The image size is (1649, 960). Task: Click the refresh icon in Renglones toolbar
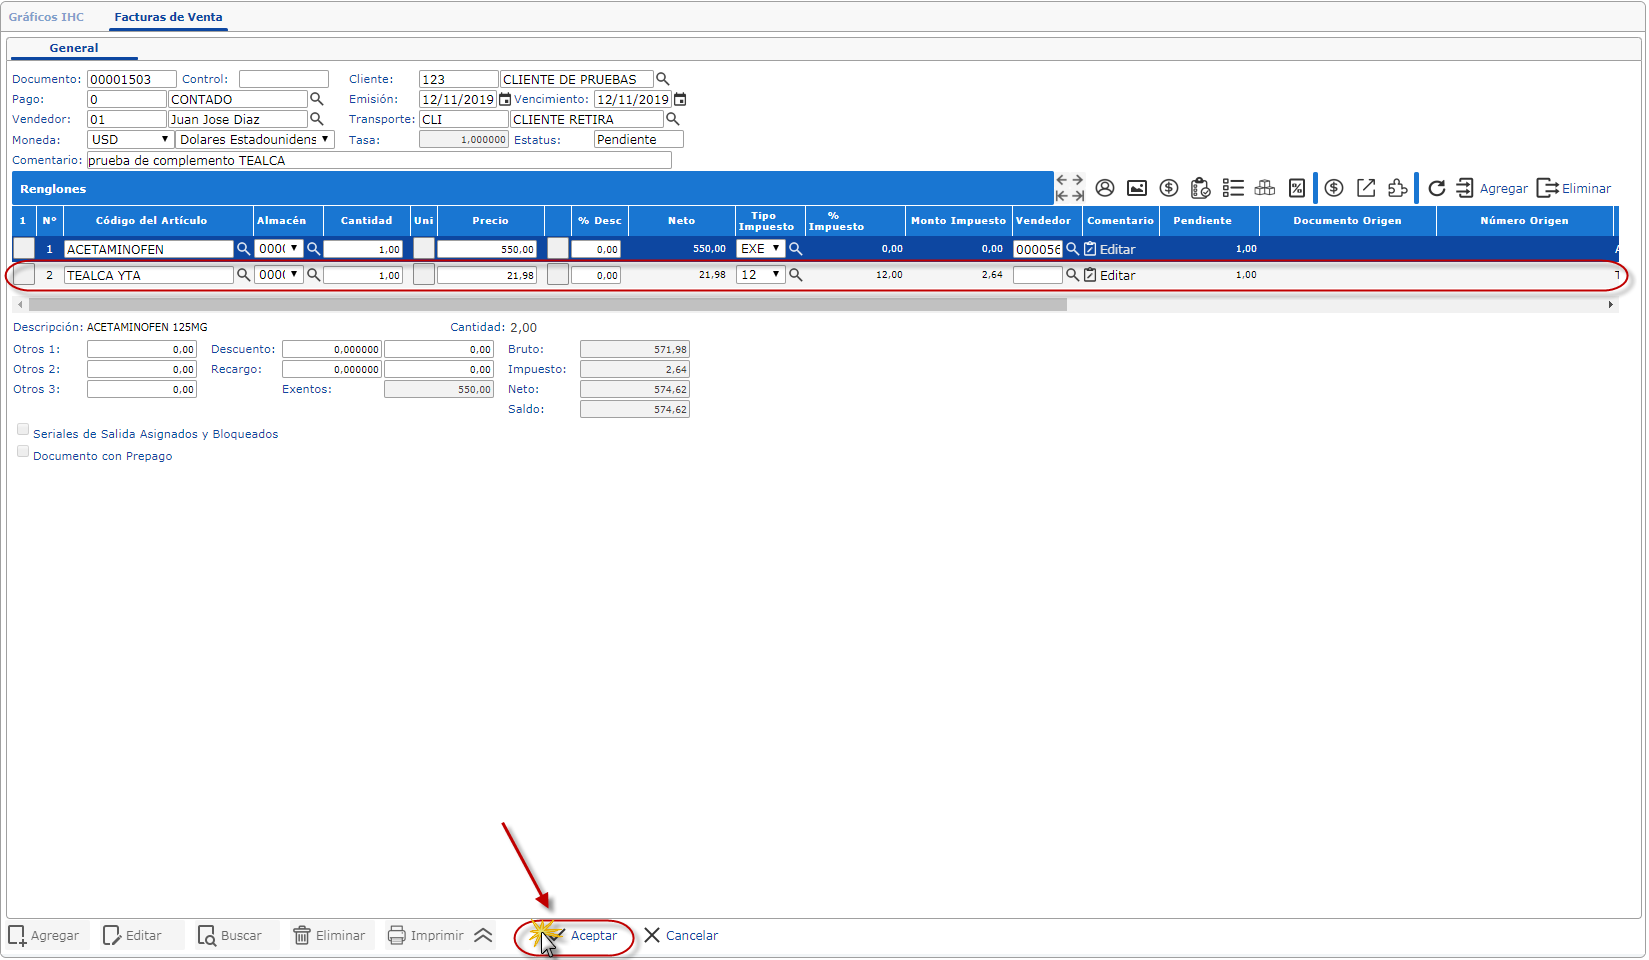1436,188
